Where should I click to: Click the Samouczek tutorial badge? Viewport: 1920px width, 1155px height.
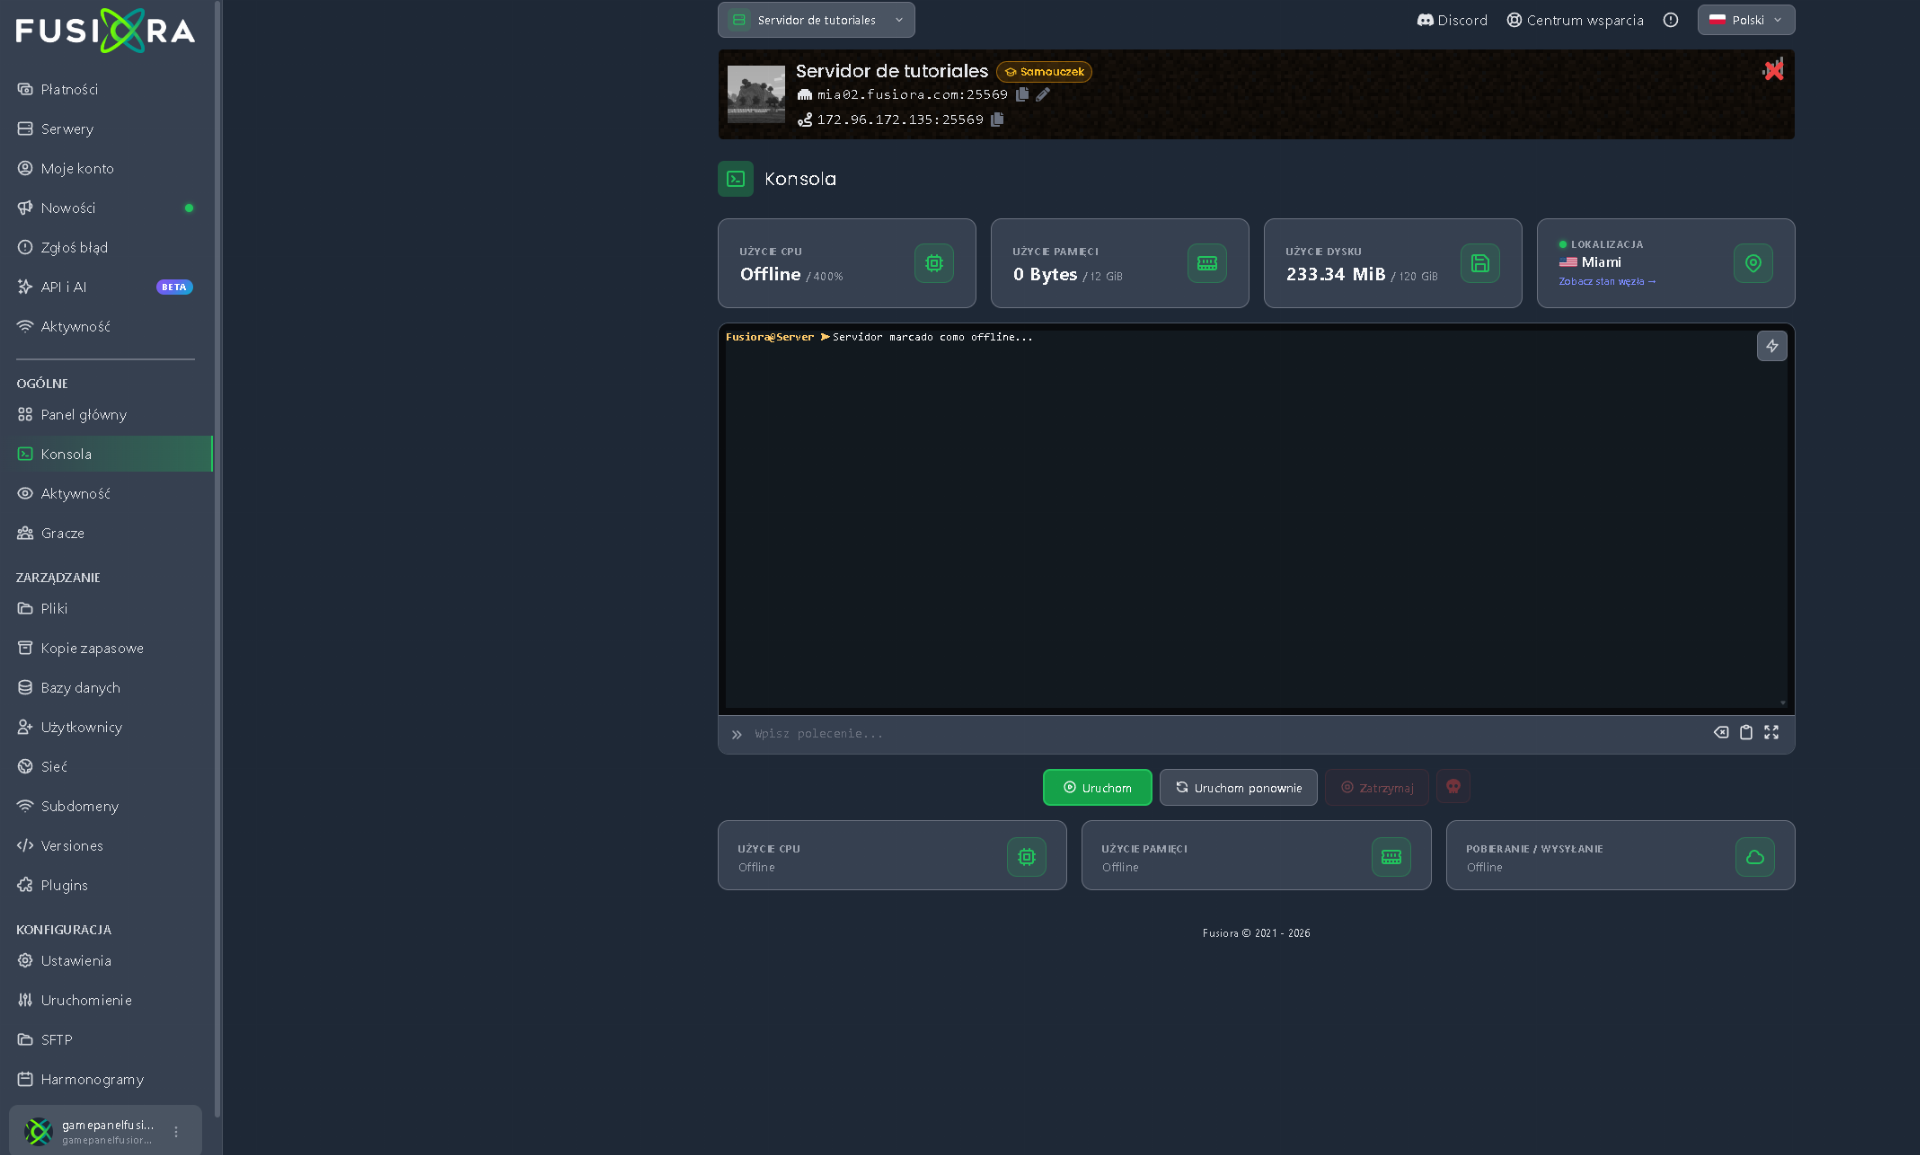1044,72
